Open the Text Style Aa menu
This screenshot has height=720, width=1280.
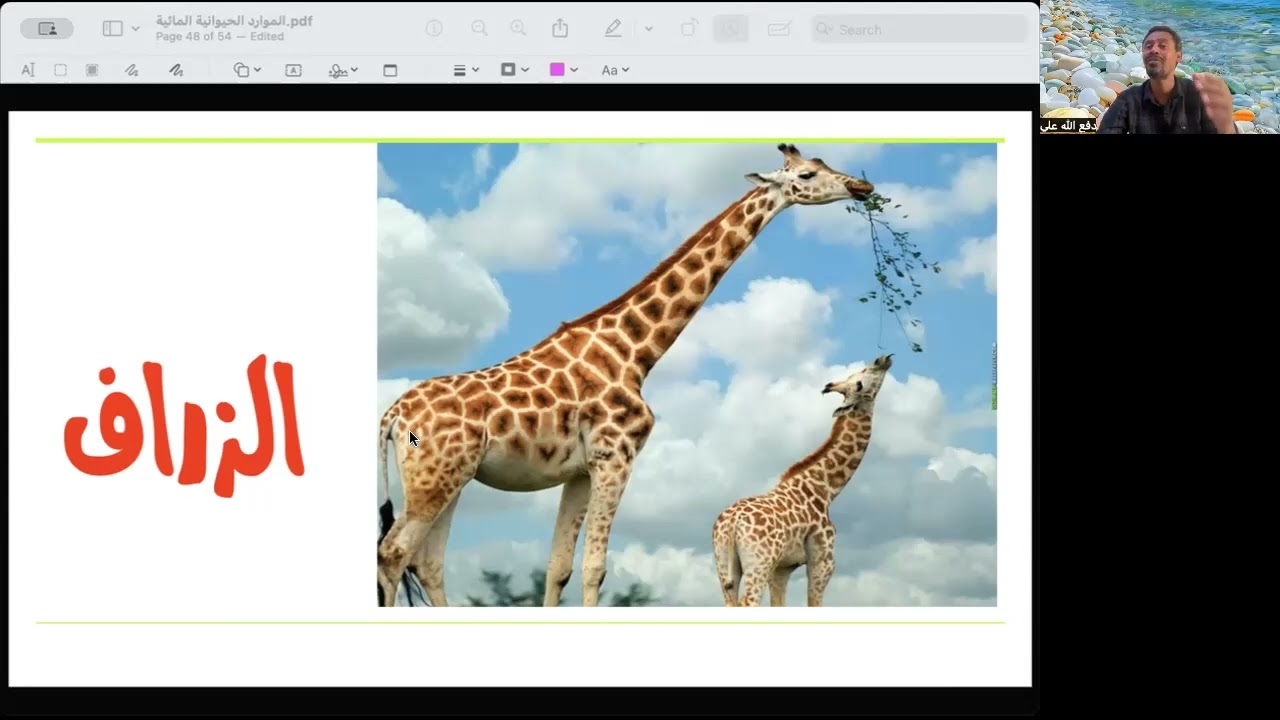point(615,70)
